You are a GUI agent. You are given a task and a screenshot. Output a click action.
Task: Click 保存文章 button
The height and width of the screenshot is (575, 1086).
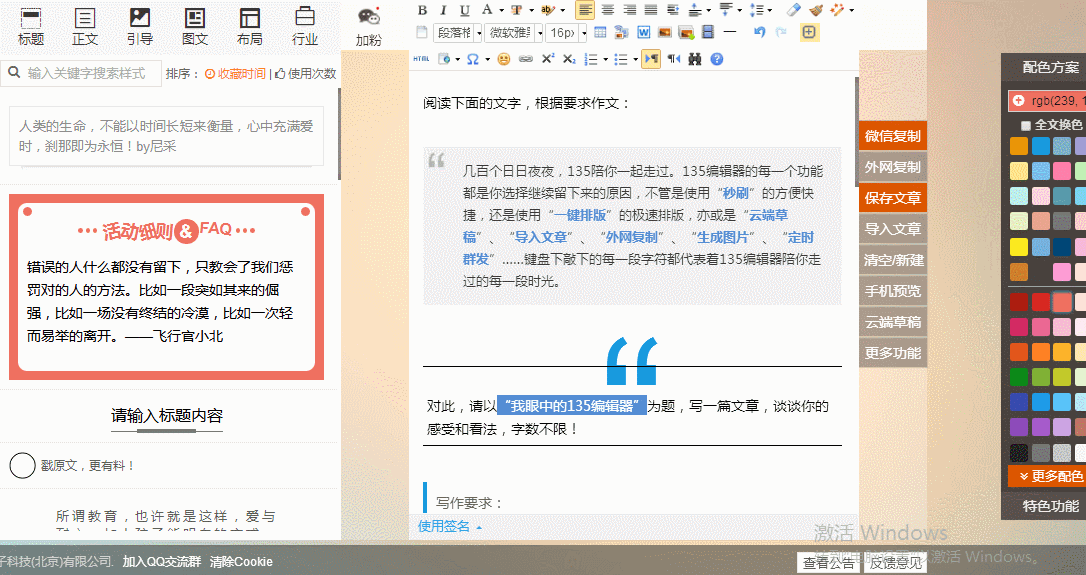893,198
